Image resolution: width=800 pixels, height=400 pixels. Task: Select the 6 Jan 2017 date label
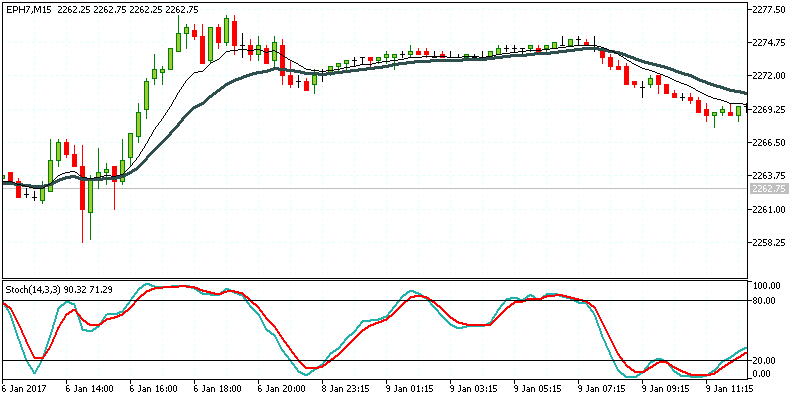[x=24, y=389]
